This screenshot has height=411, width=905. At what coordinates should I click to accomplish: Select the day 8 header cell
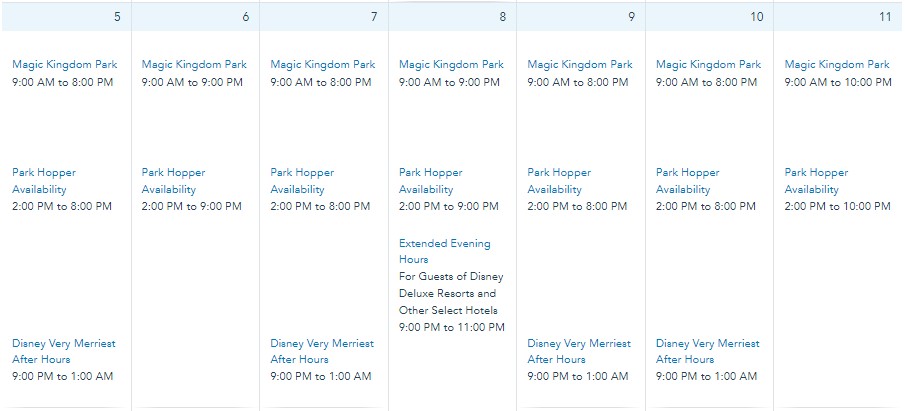(452, 17)
